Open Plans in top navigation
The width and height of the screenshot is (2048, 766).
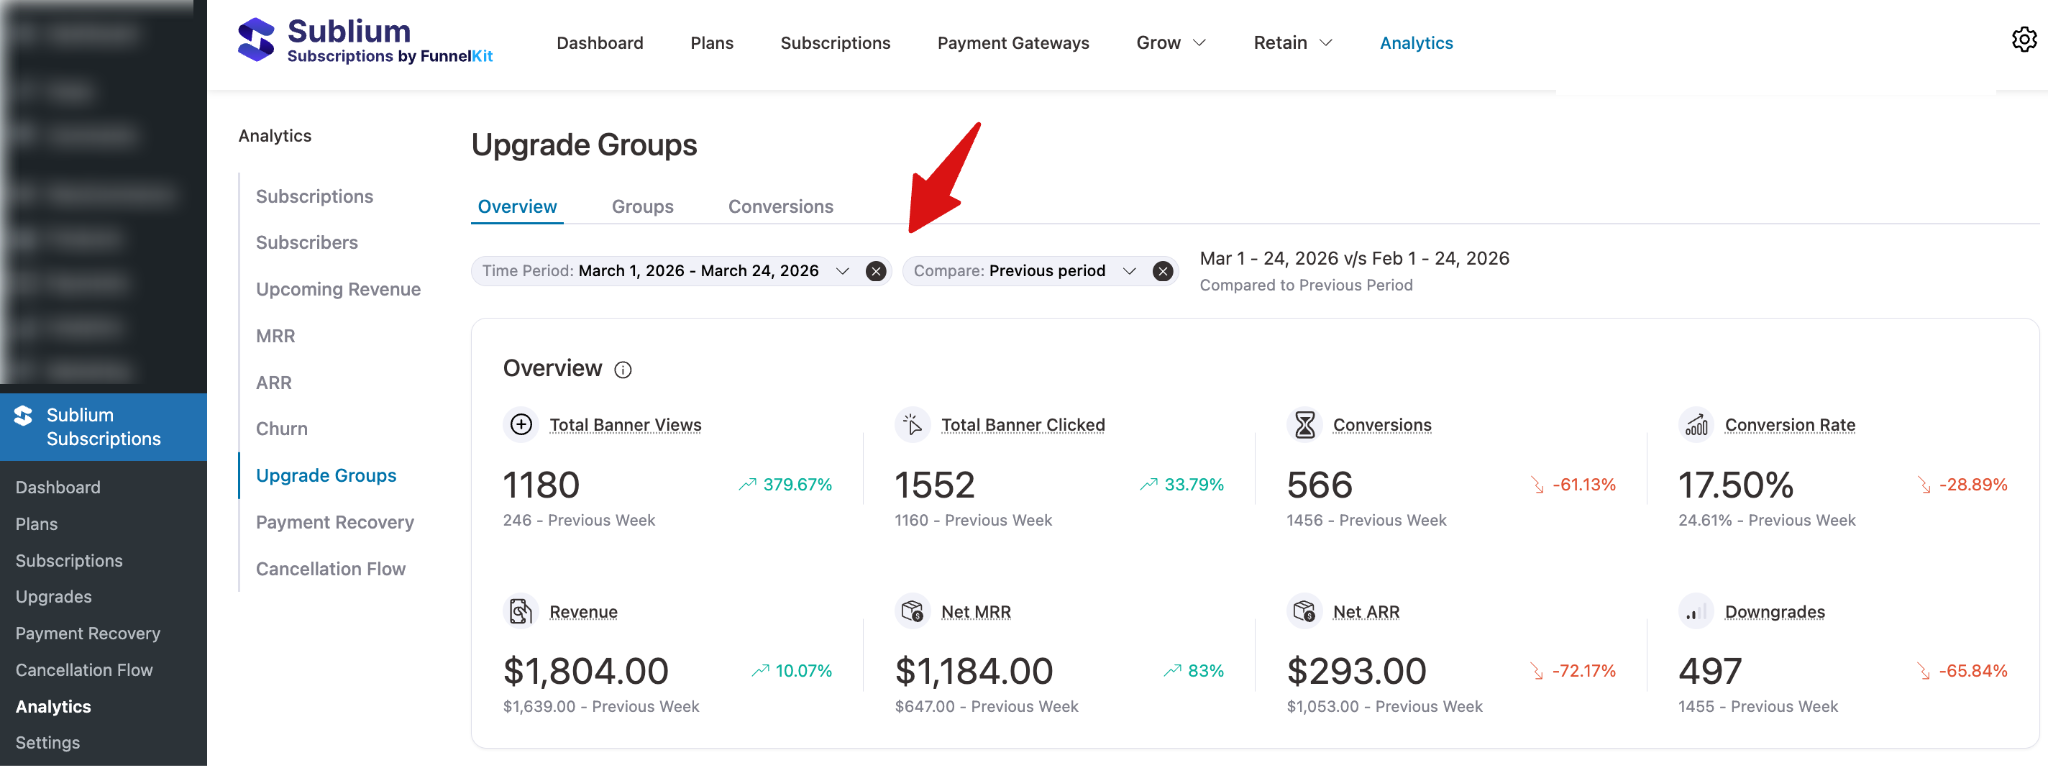tap(712, 43)
